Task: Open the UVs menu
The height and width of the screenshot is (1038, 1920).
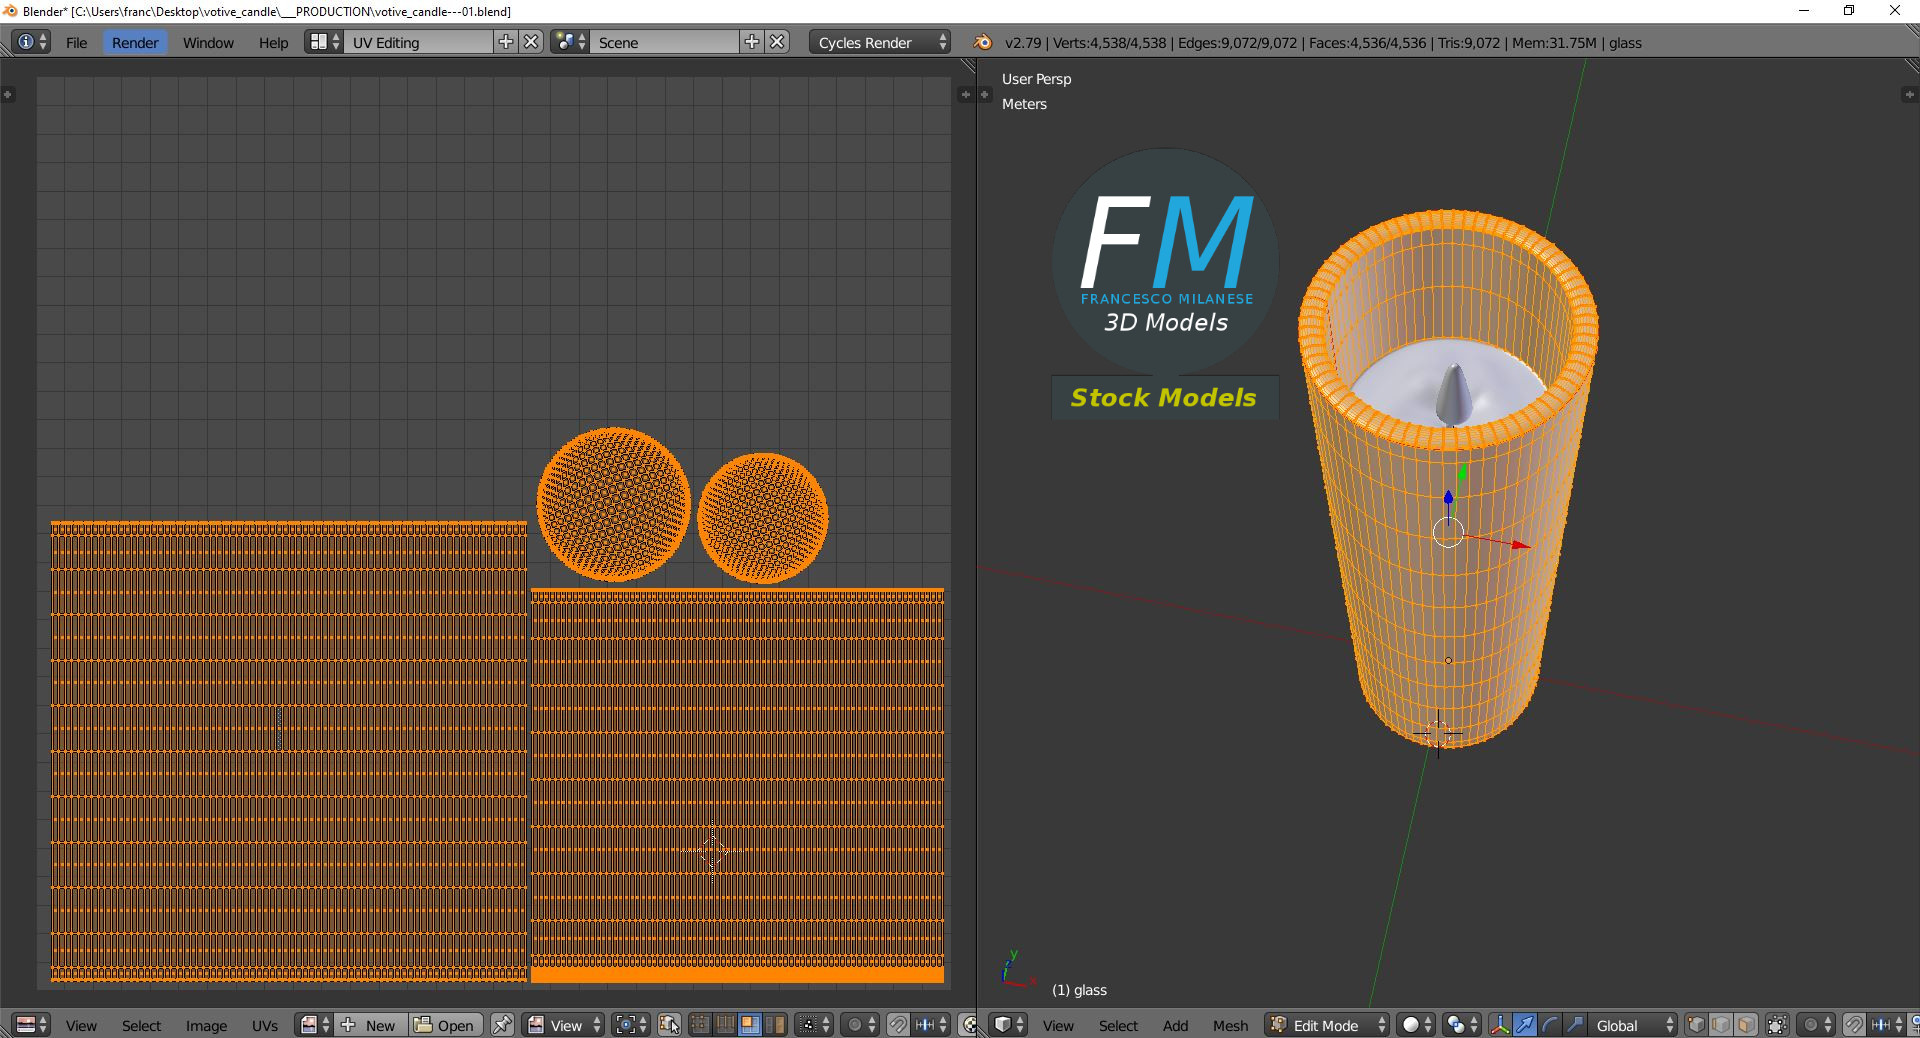Action: click(x=265, y=1026)
